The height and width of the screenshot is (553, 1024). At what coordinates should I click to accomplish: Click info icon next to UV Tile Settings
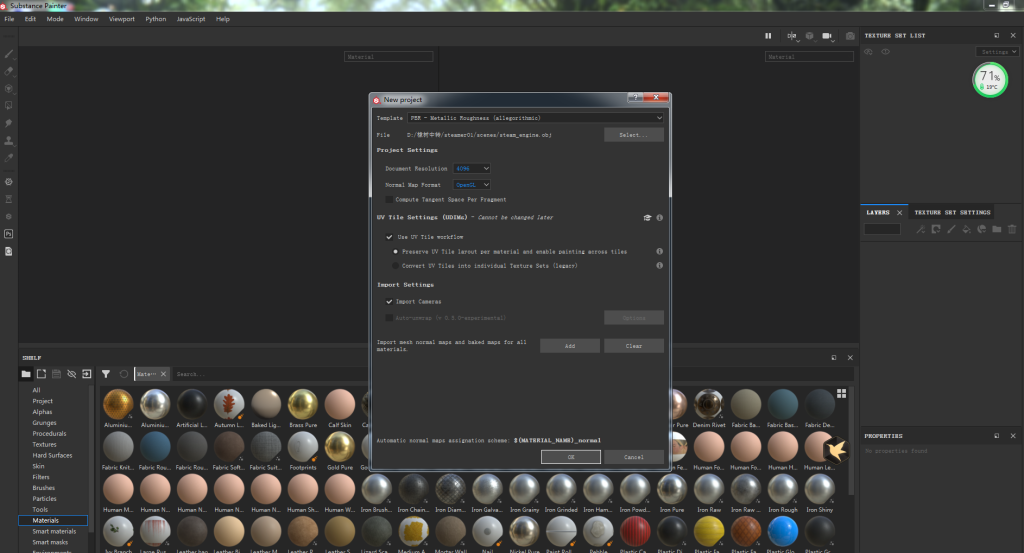[660, 217]
